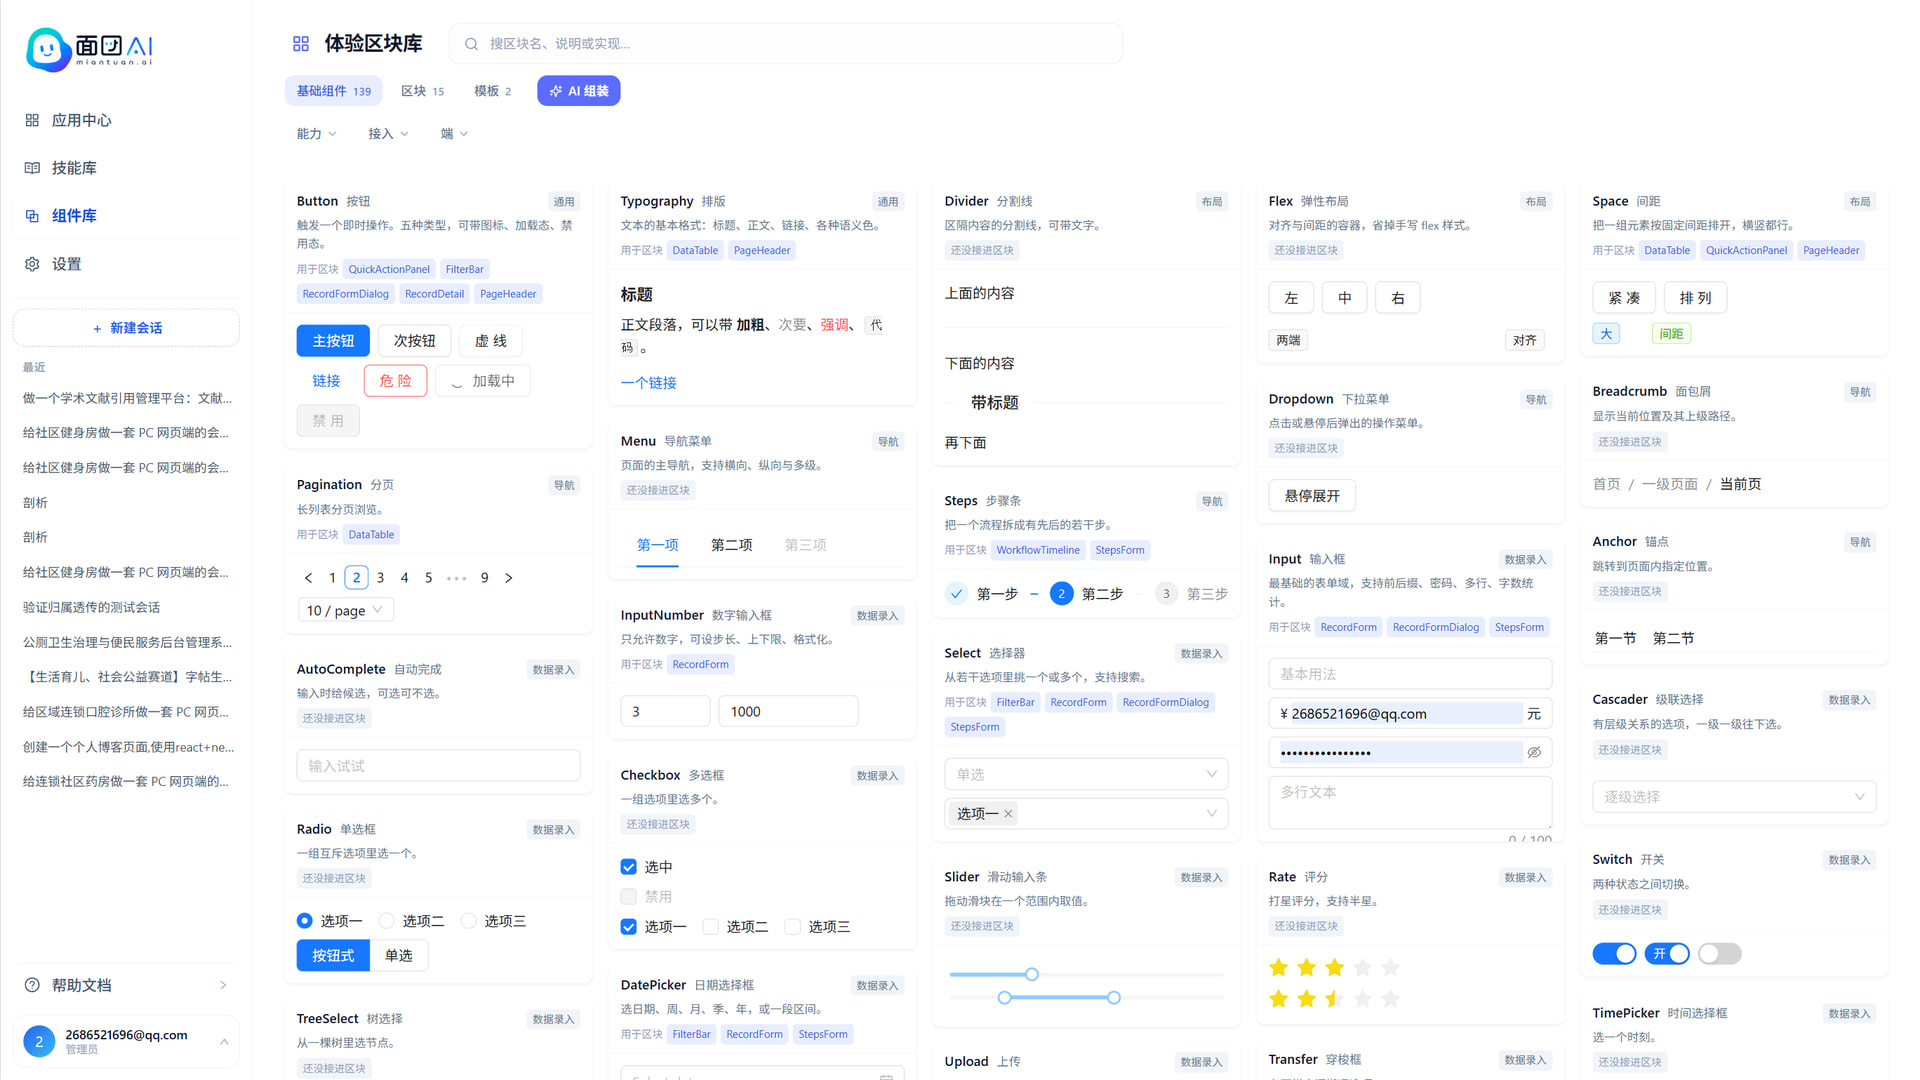Click the user avatar with number 2

[x=39, y=1041]
